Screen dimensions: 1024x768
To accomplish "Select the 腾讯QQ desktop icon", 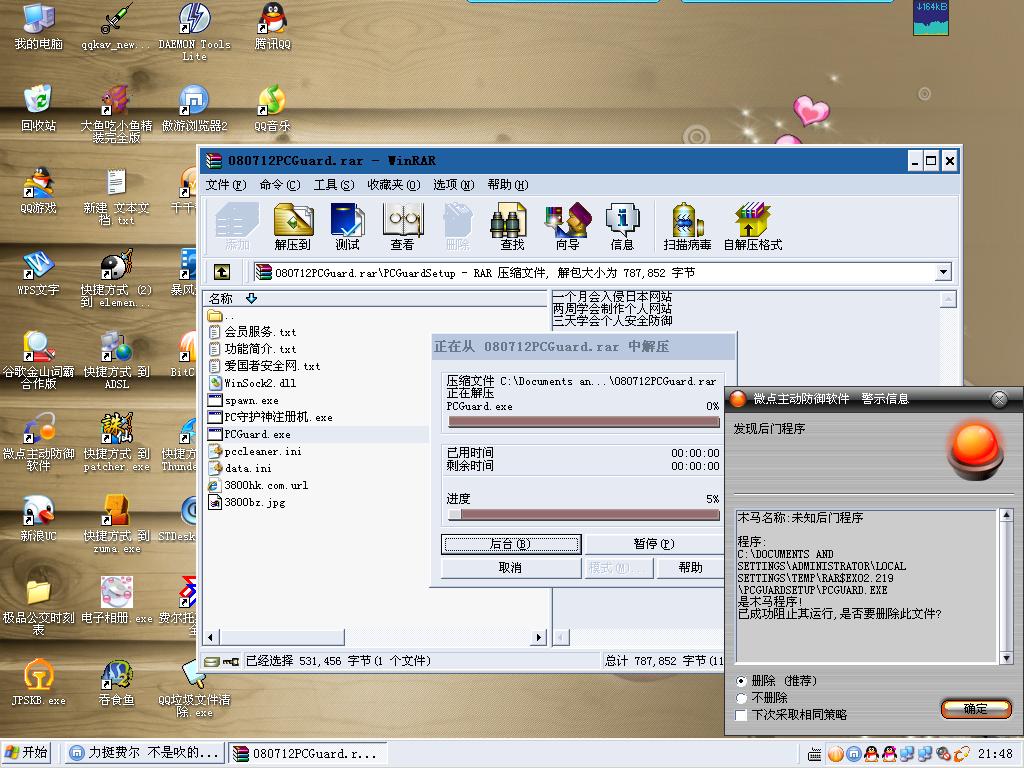I will (x=272, y=26).
